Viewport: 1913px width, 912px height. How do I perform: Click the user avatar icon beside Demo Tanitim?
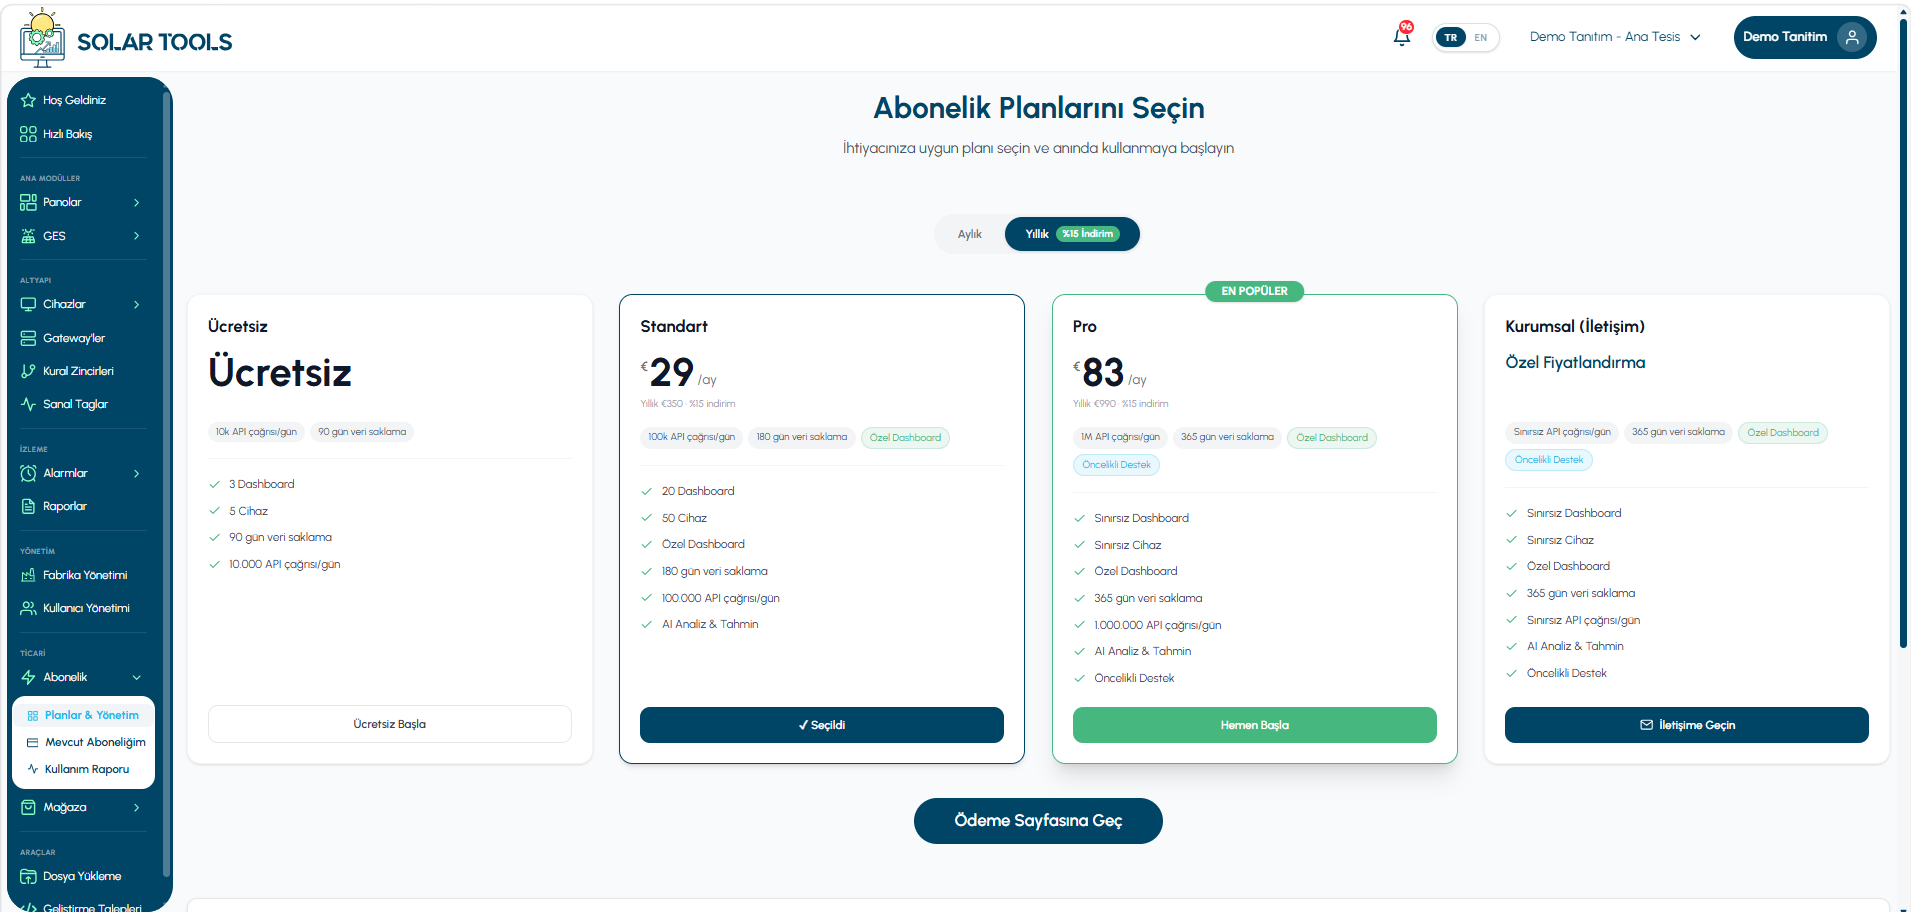click(1852, 37)
